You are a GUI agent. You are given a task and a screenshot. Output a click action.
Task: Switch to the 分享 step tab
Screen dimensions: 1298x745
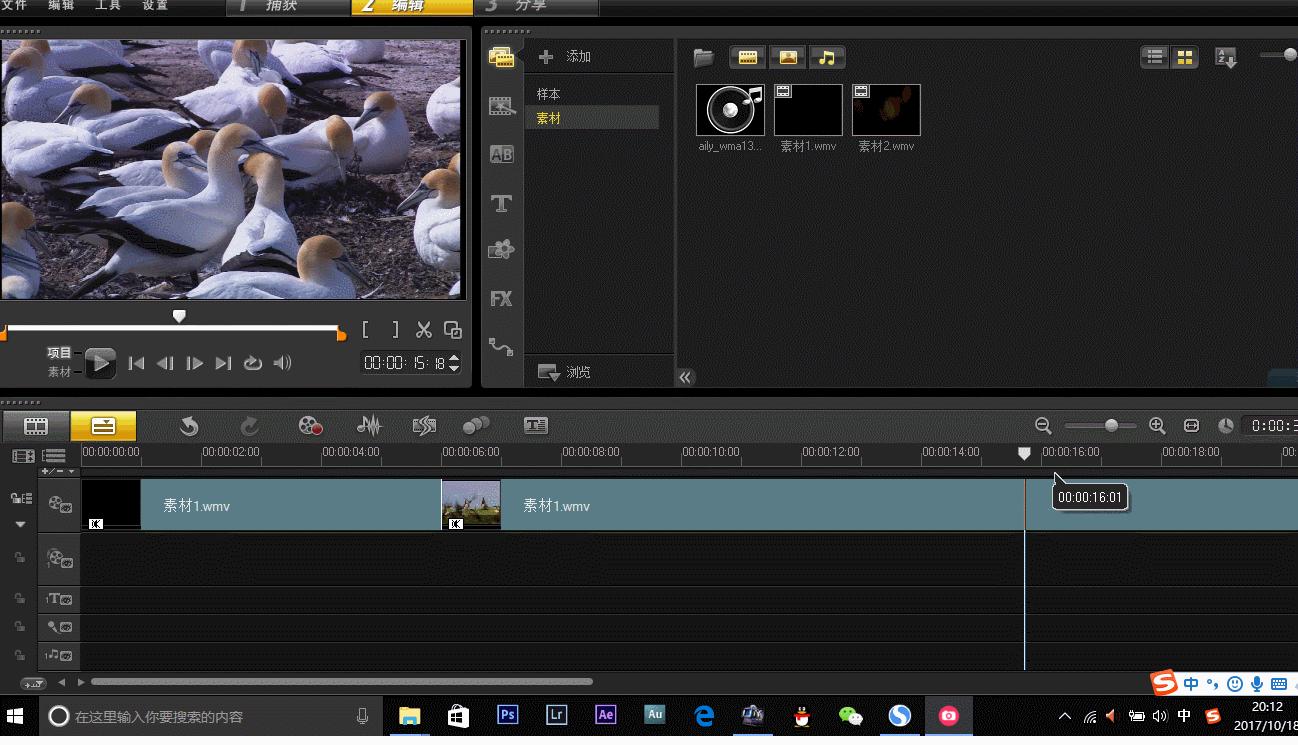click(530, 6)
